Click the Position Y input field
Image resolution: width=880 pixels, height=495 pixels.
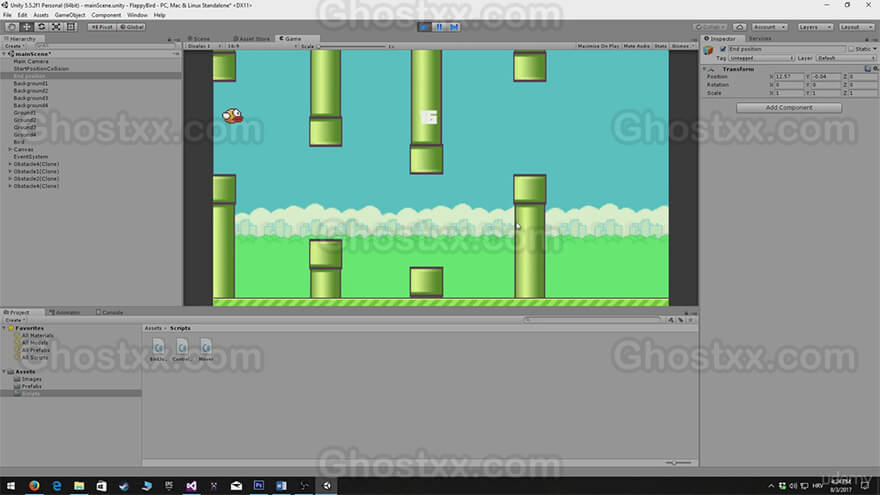click(826, 76)
